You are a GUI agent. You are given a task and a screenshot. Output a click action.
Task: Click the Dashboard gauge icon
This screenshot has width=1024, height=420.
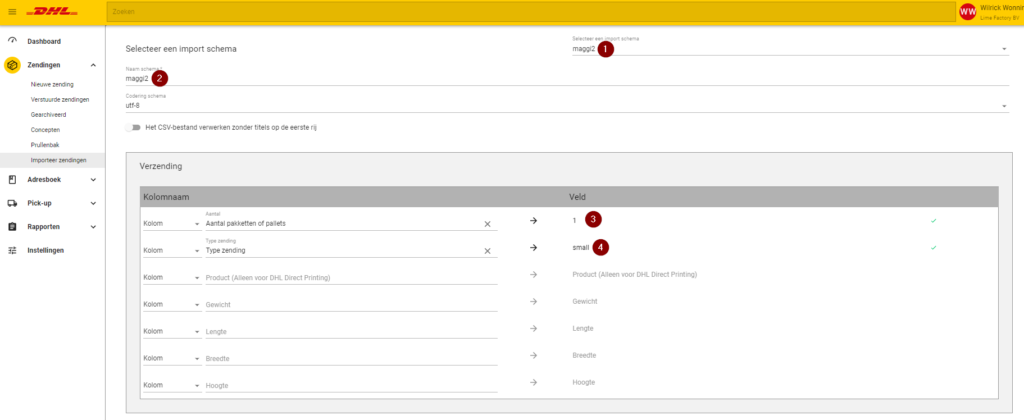pyautogui.click(x=12, y=41)
